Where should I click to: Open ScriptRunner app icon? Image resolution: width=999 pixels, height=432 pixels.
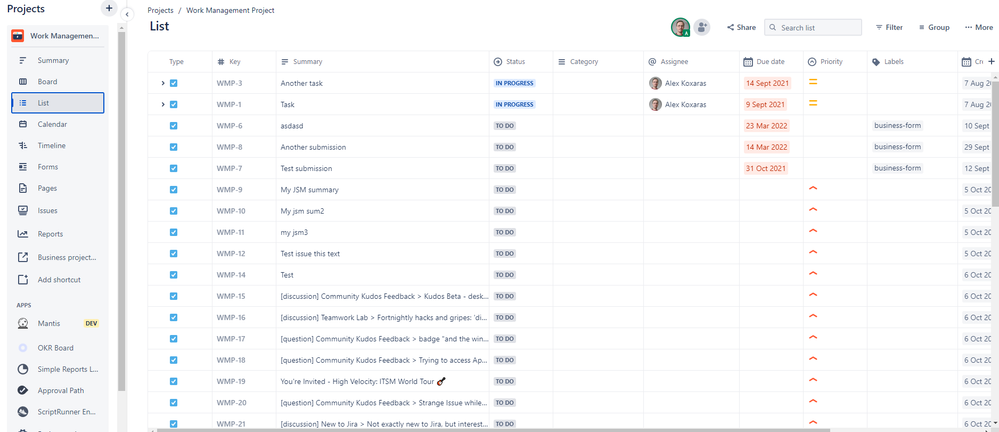click(x=23, y=412)
